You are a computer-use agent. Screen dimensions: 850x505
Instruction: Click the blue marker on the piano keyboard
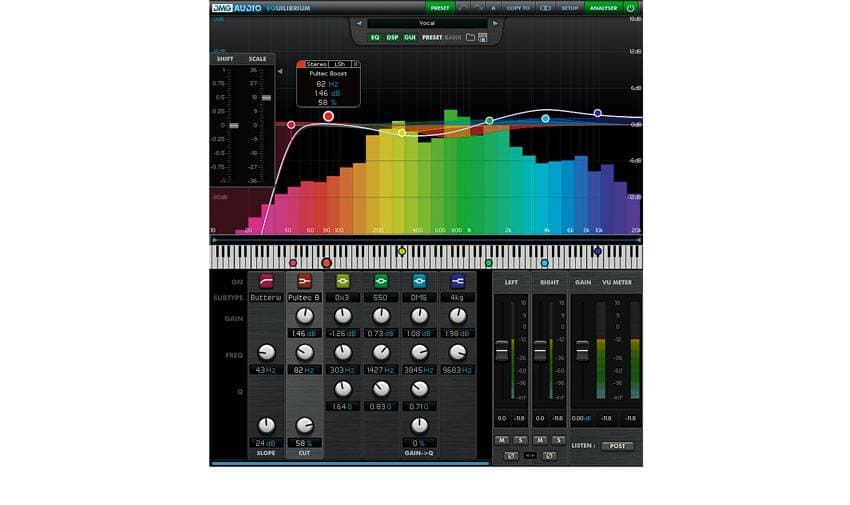click(597, 251)
